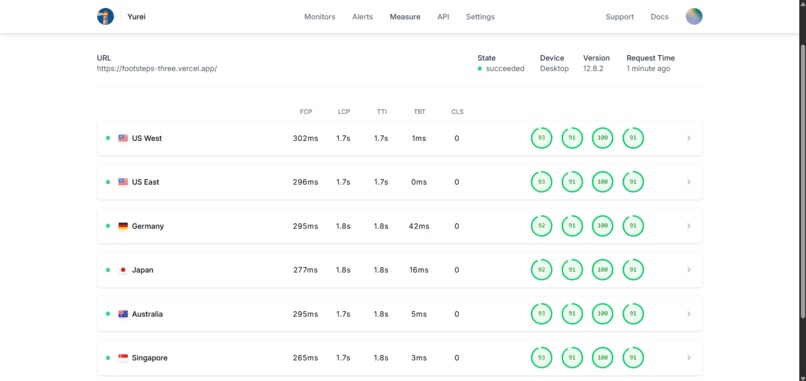
Task: Click the Japan flag icon
Action: (123, 270)
